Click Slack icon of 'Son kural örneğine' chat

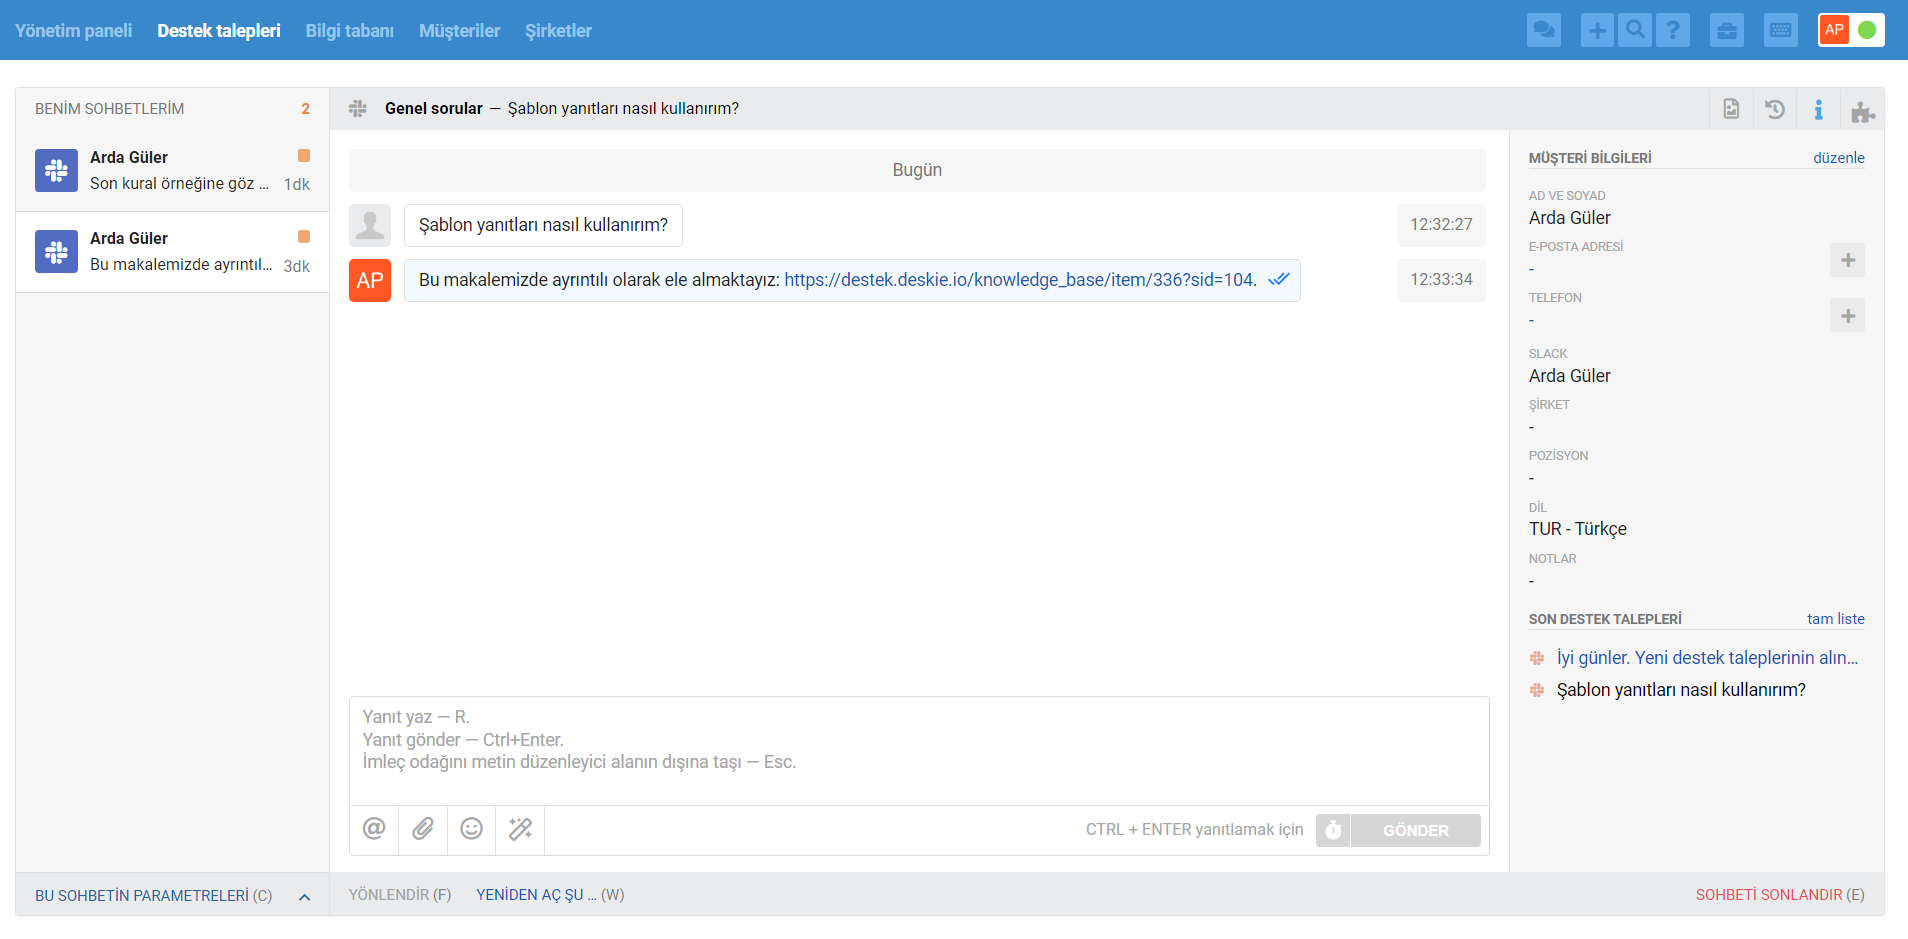coord(56,170)
